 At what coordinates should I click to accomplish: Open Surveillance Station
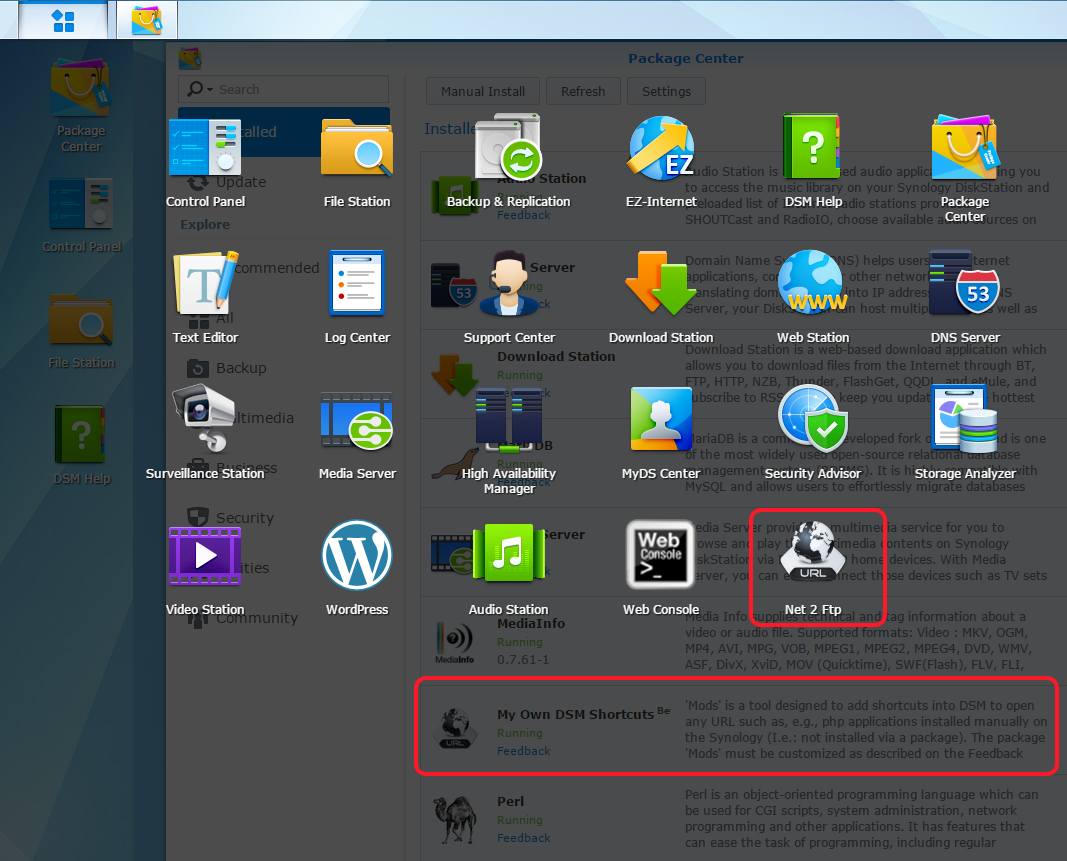205,433
